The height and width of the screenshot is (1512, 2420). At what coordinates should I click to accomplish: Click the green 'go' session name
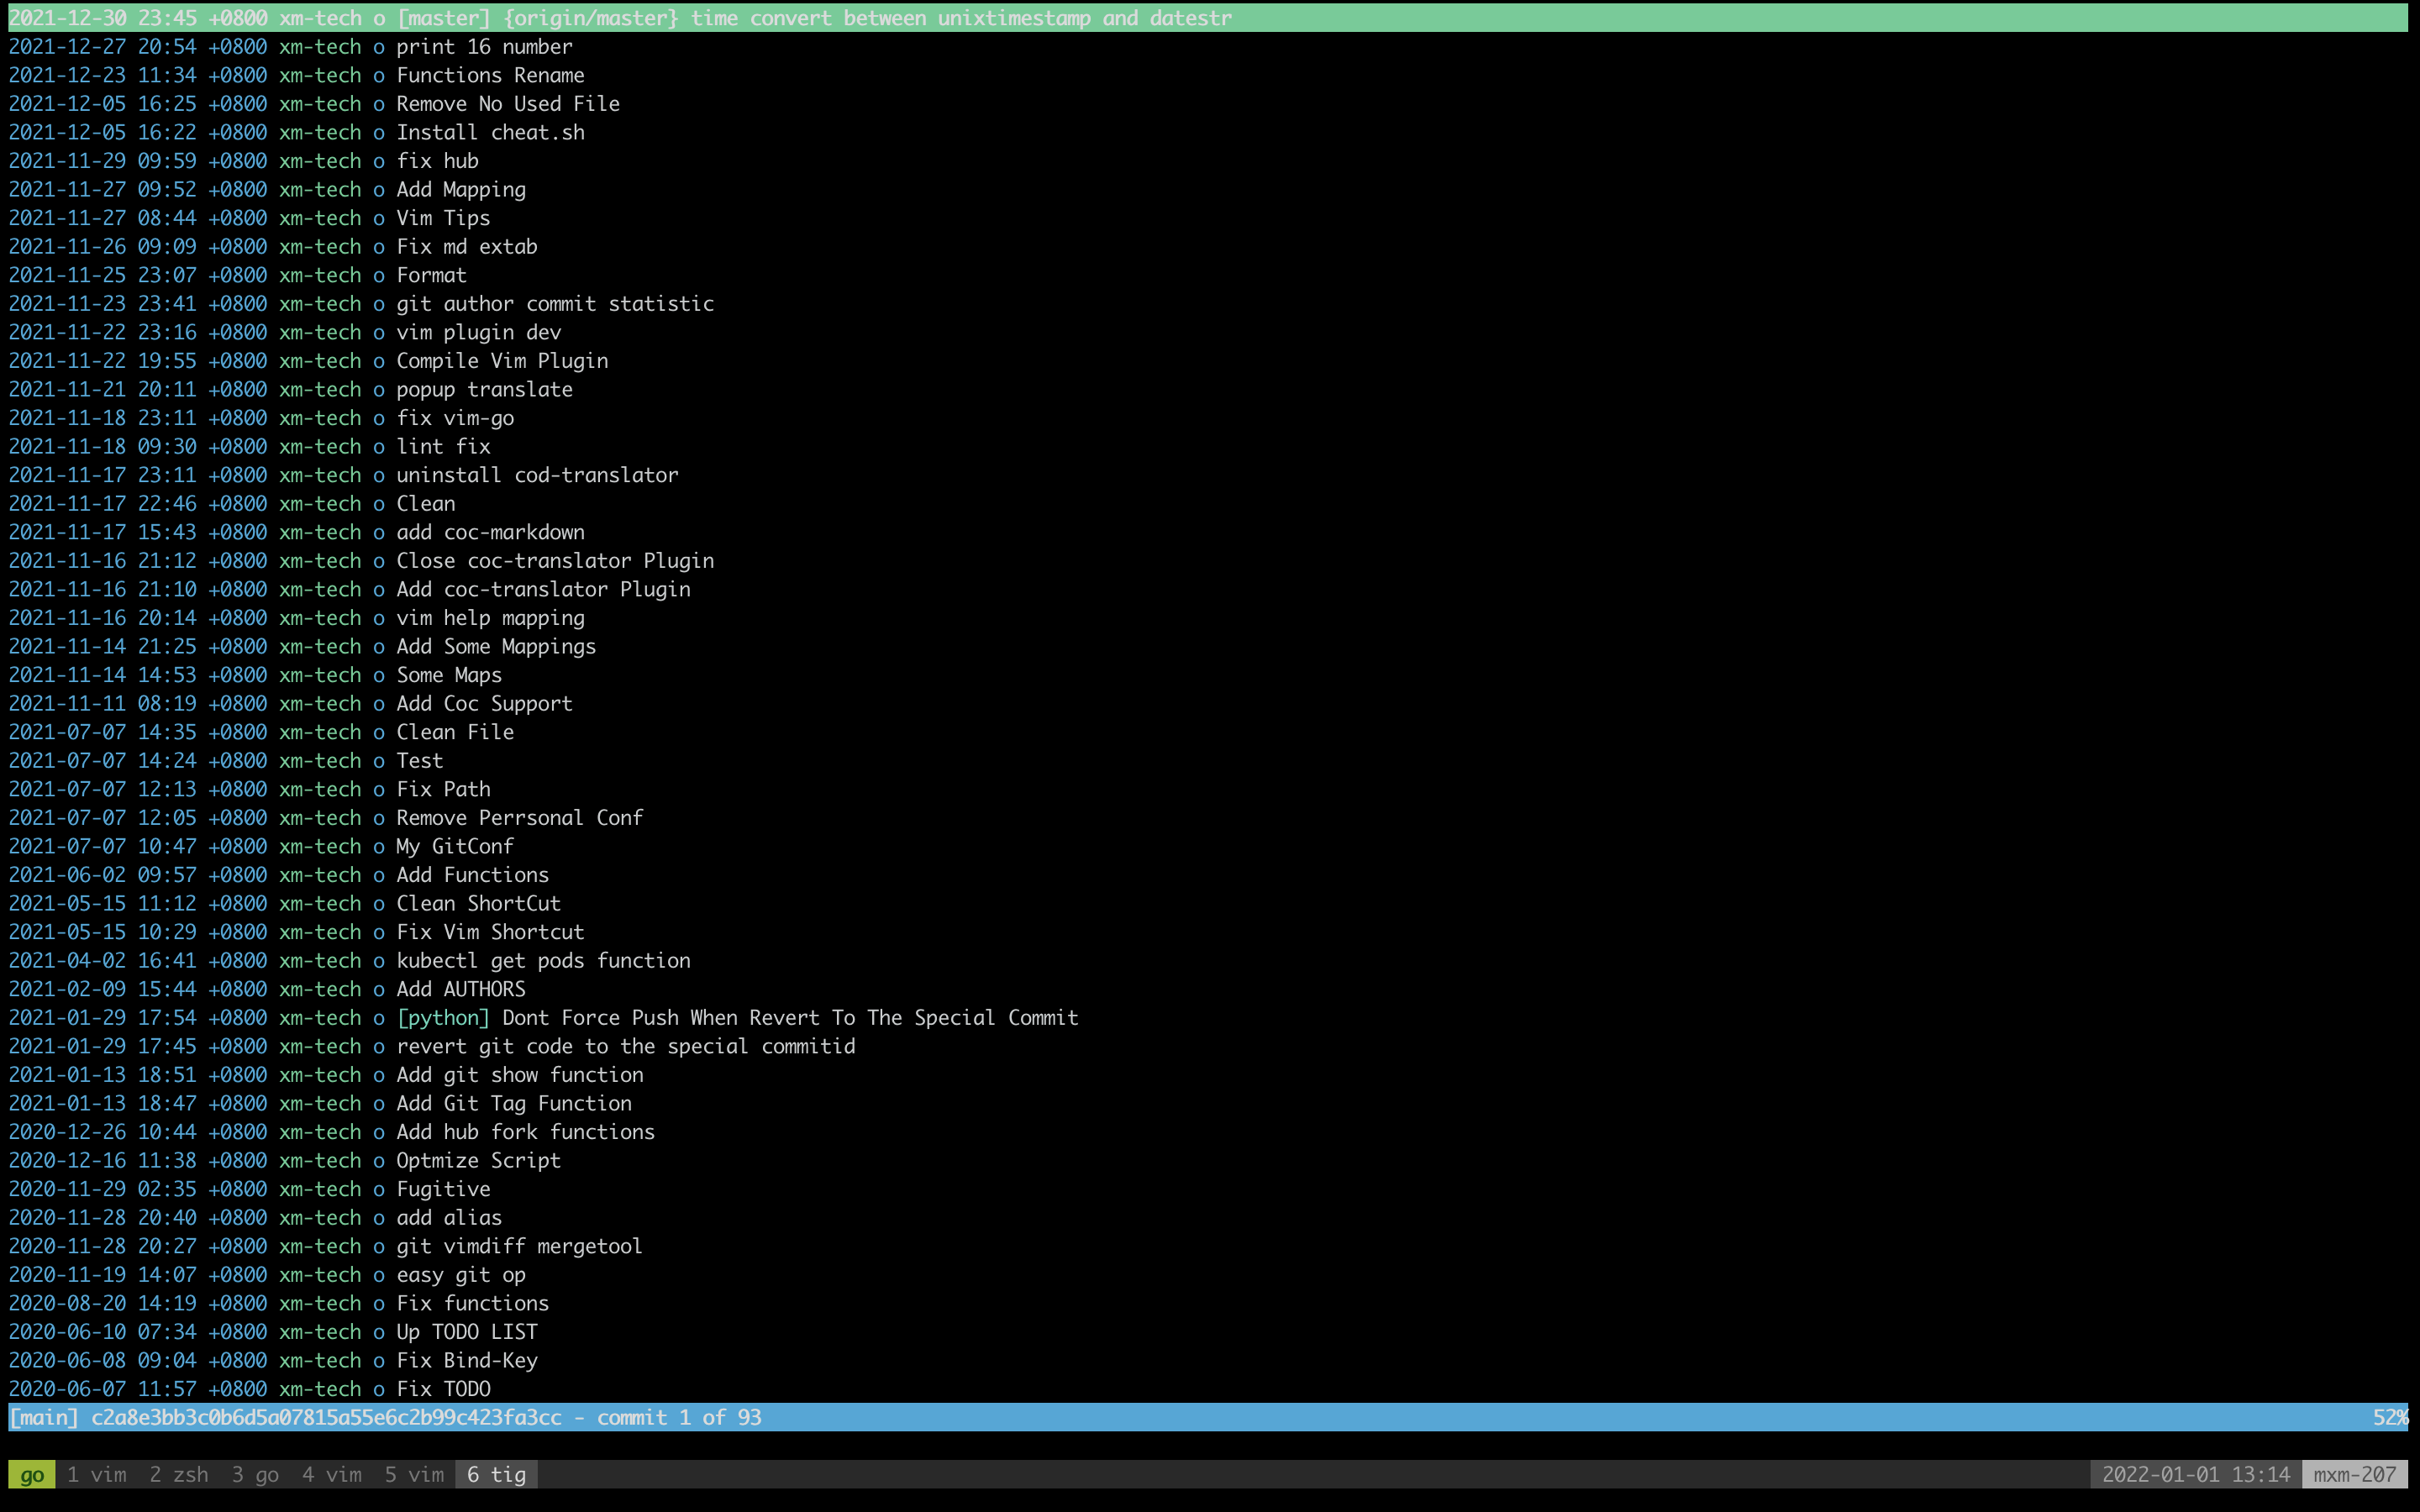coord(32,1475)
